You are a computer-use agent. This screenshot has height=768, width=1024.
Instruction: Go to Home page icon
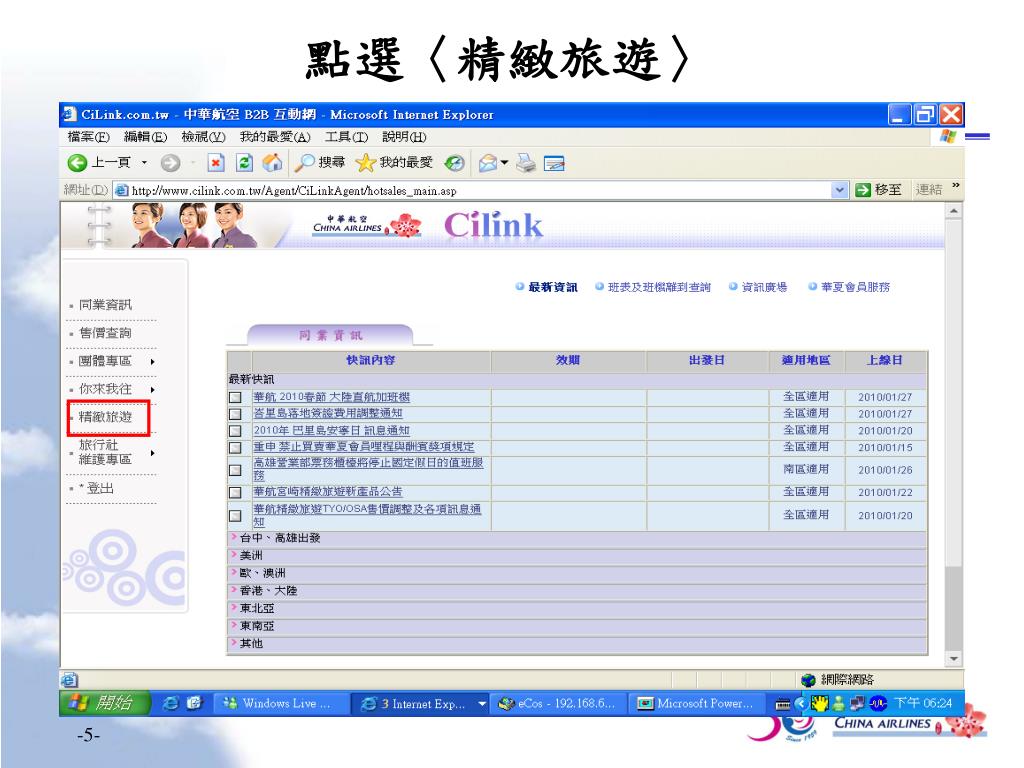pos(272,163)
